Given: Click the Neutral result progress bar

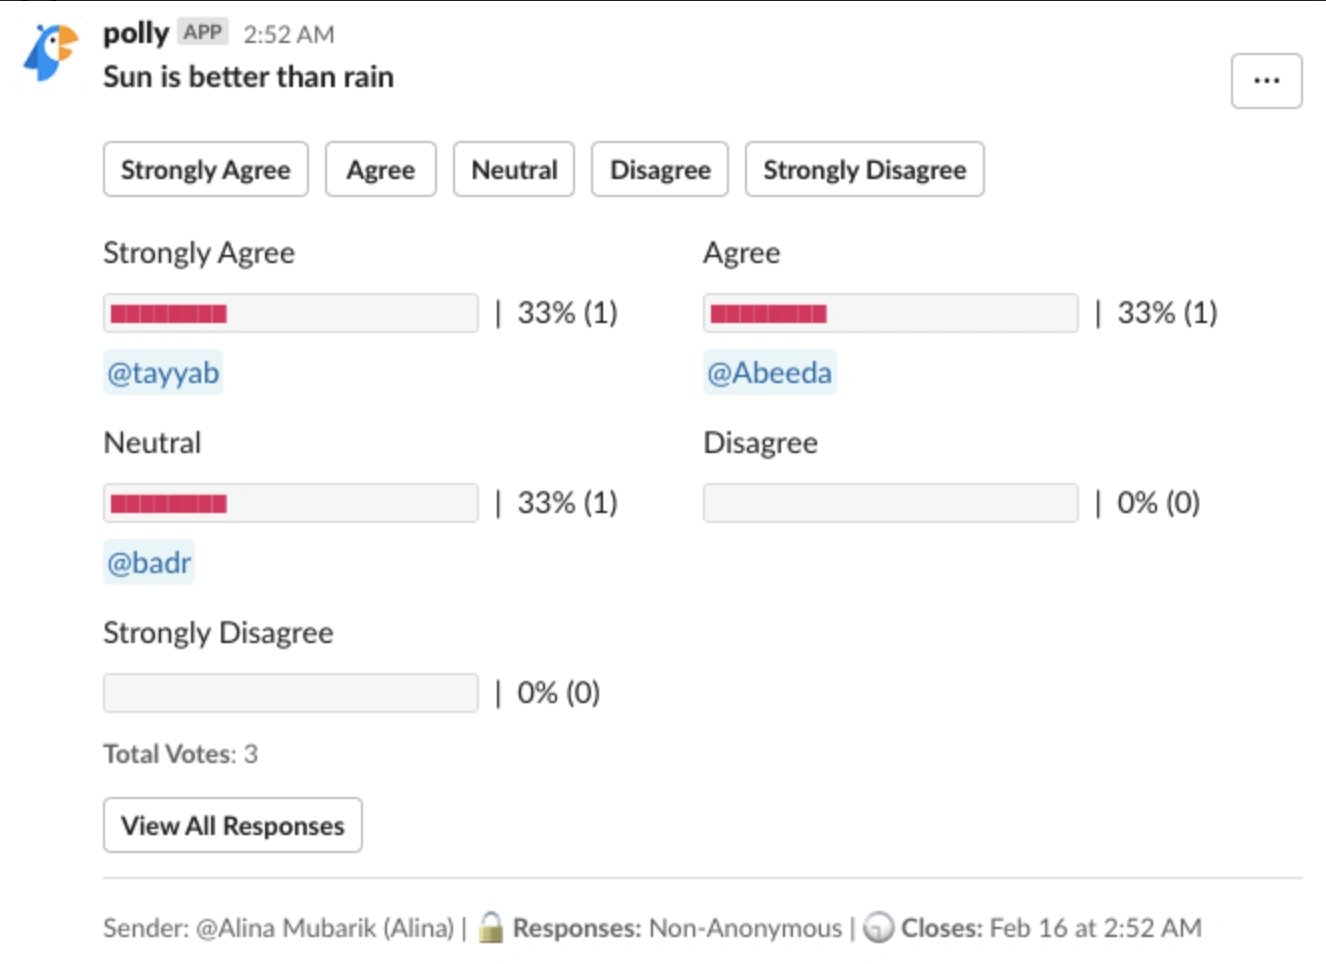Looking at the screenshot, I should (290, 503).
